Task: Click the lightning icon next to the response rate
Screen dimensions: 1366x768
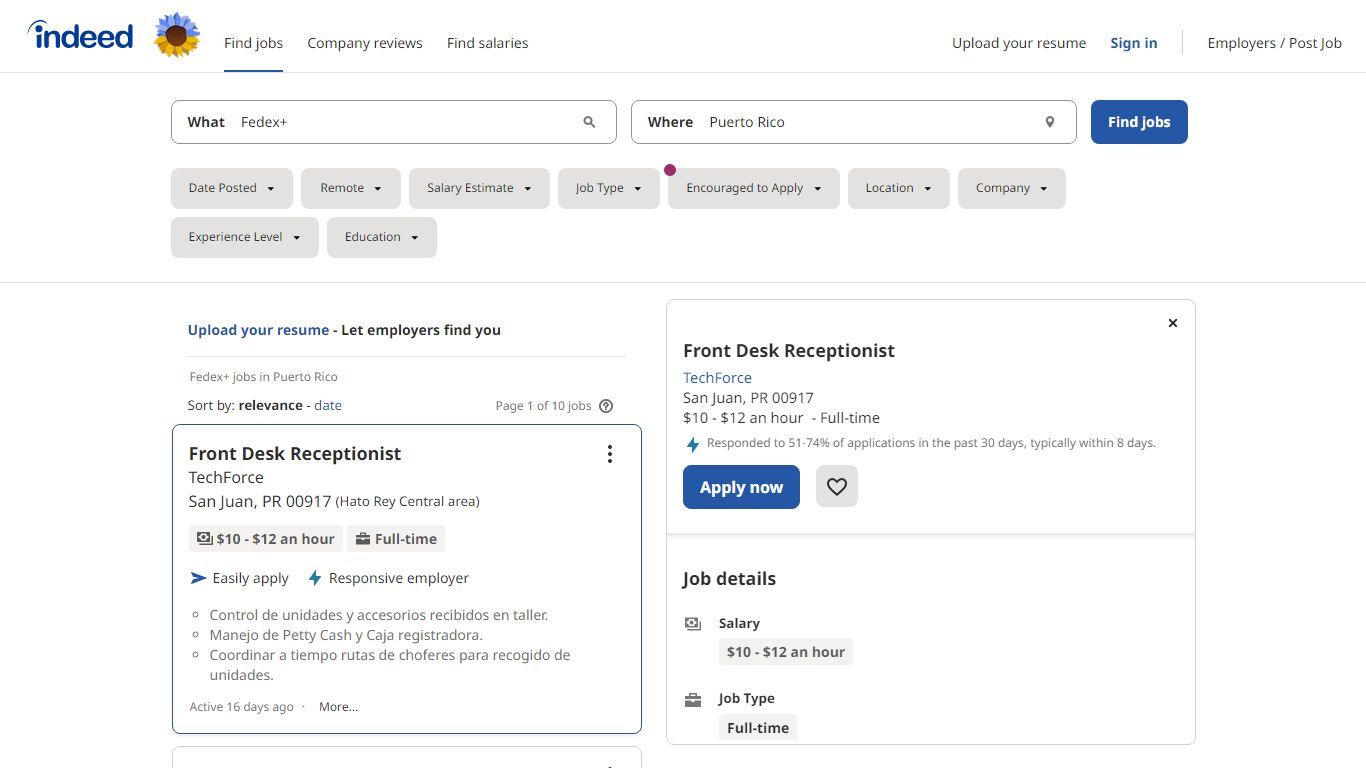Action: 692,445
